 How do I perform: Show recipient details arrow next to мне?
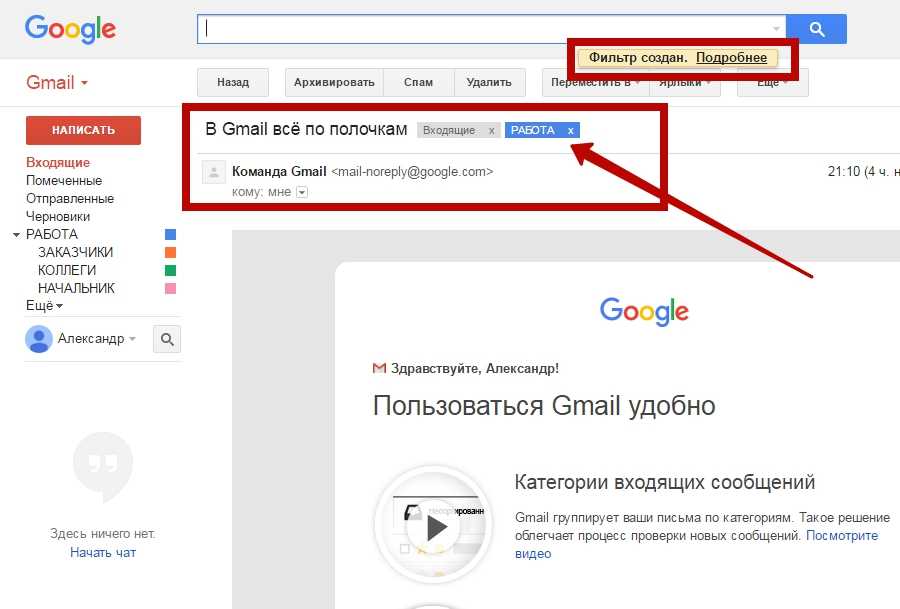pyautogui.click(x=302, y=192)
